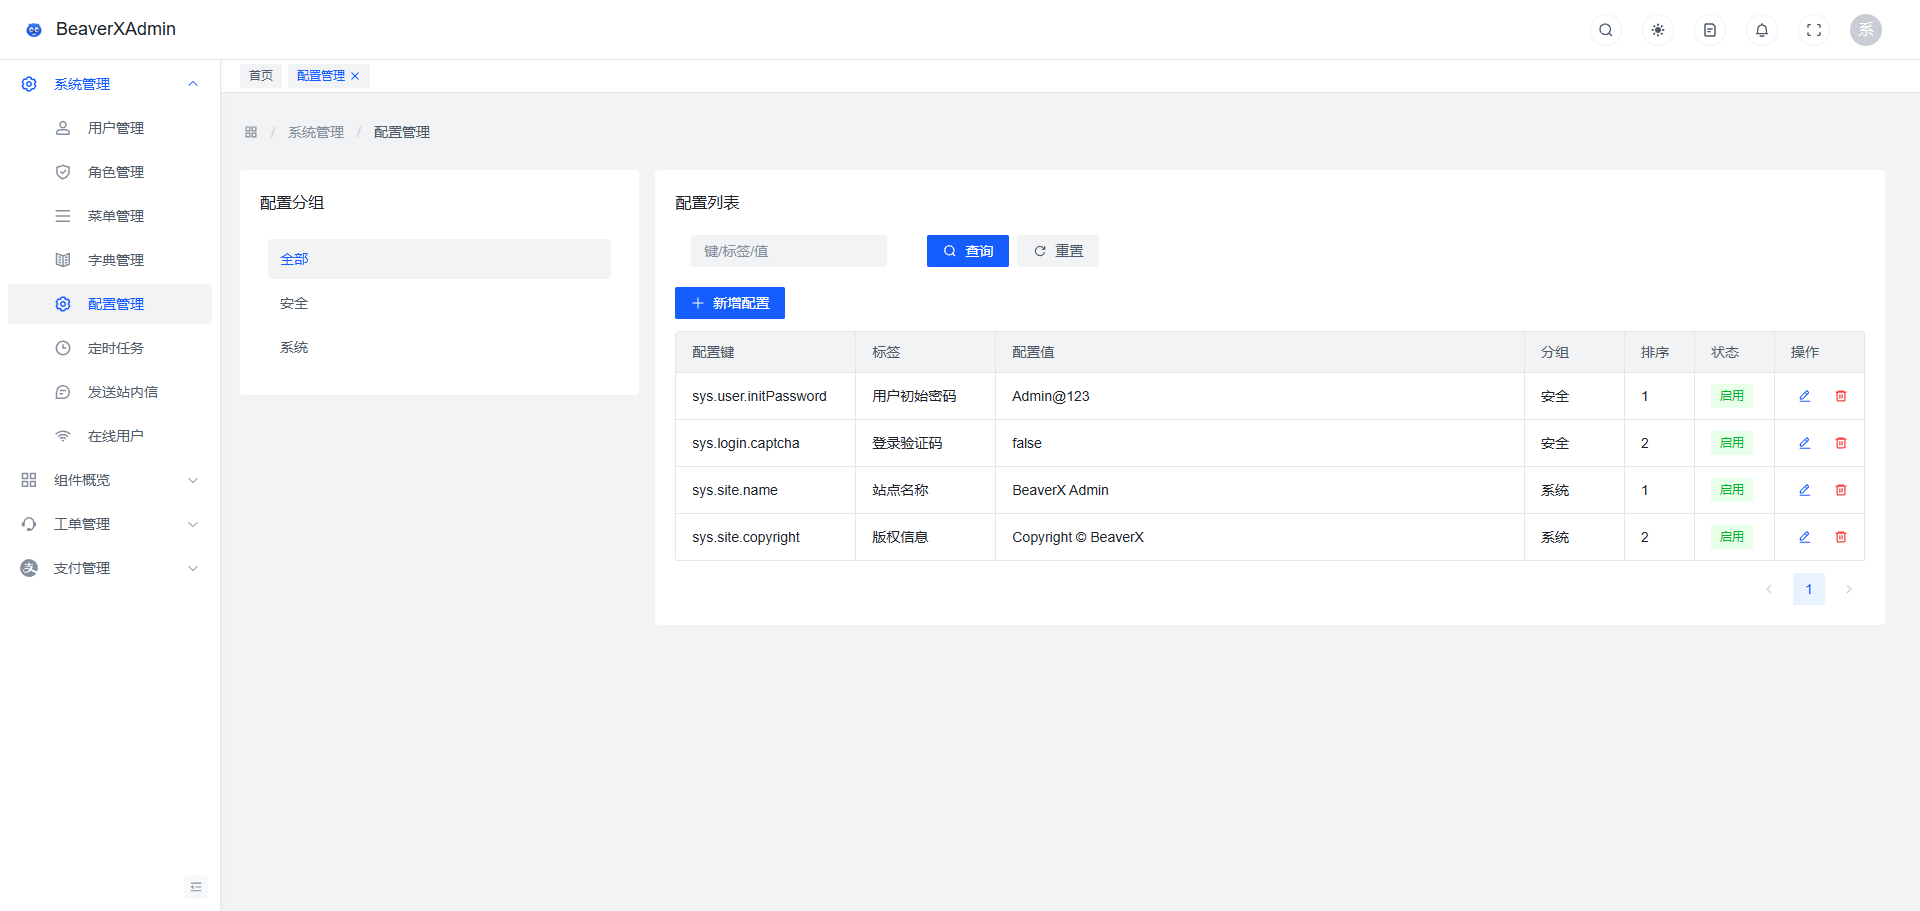Click the sys.login.captcha key cell
The image size is (1920, 911).
click(x=765, y=443)
